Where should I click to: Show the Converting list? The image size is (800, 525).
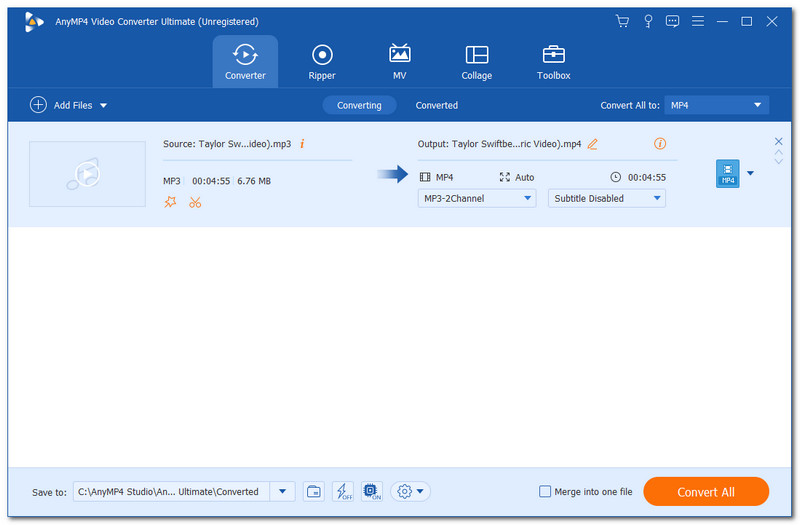[359, 105]
